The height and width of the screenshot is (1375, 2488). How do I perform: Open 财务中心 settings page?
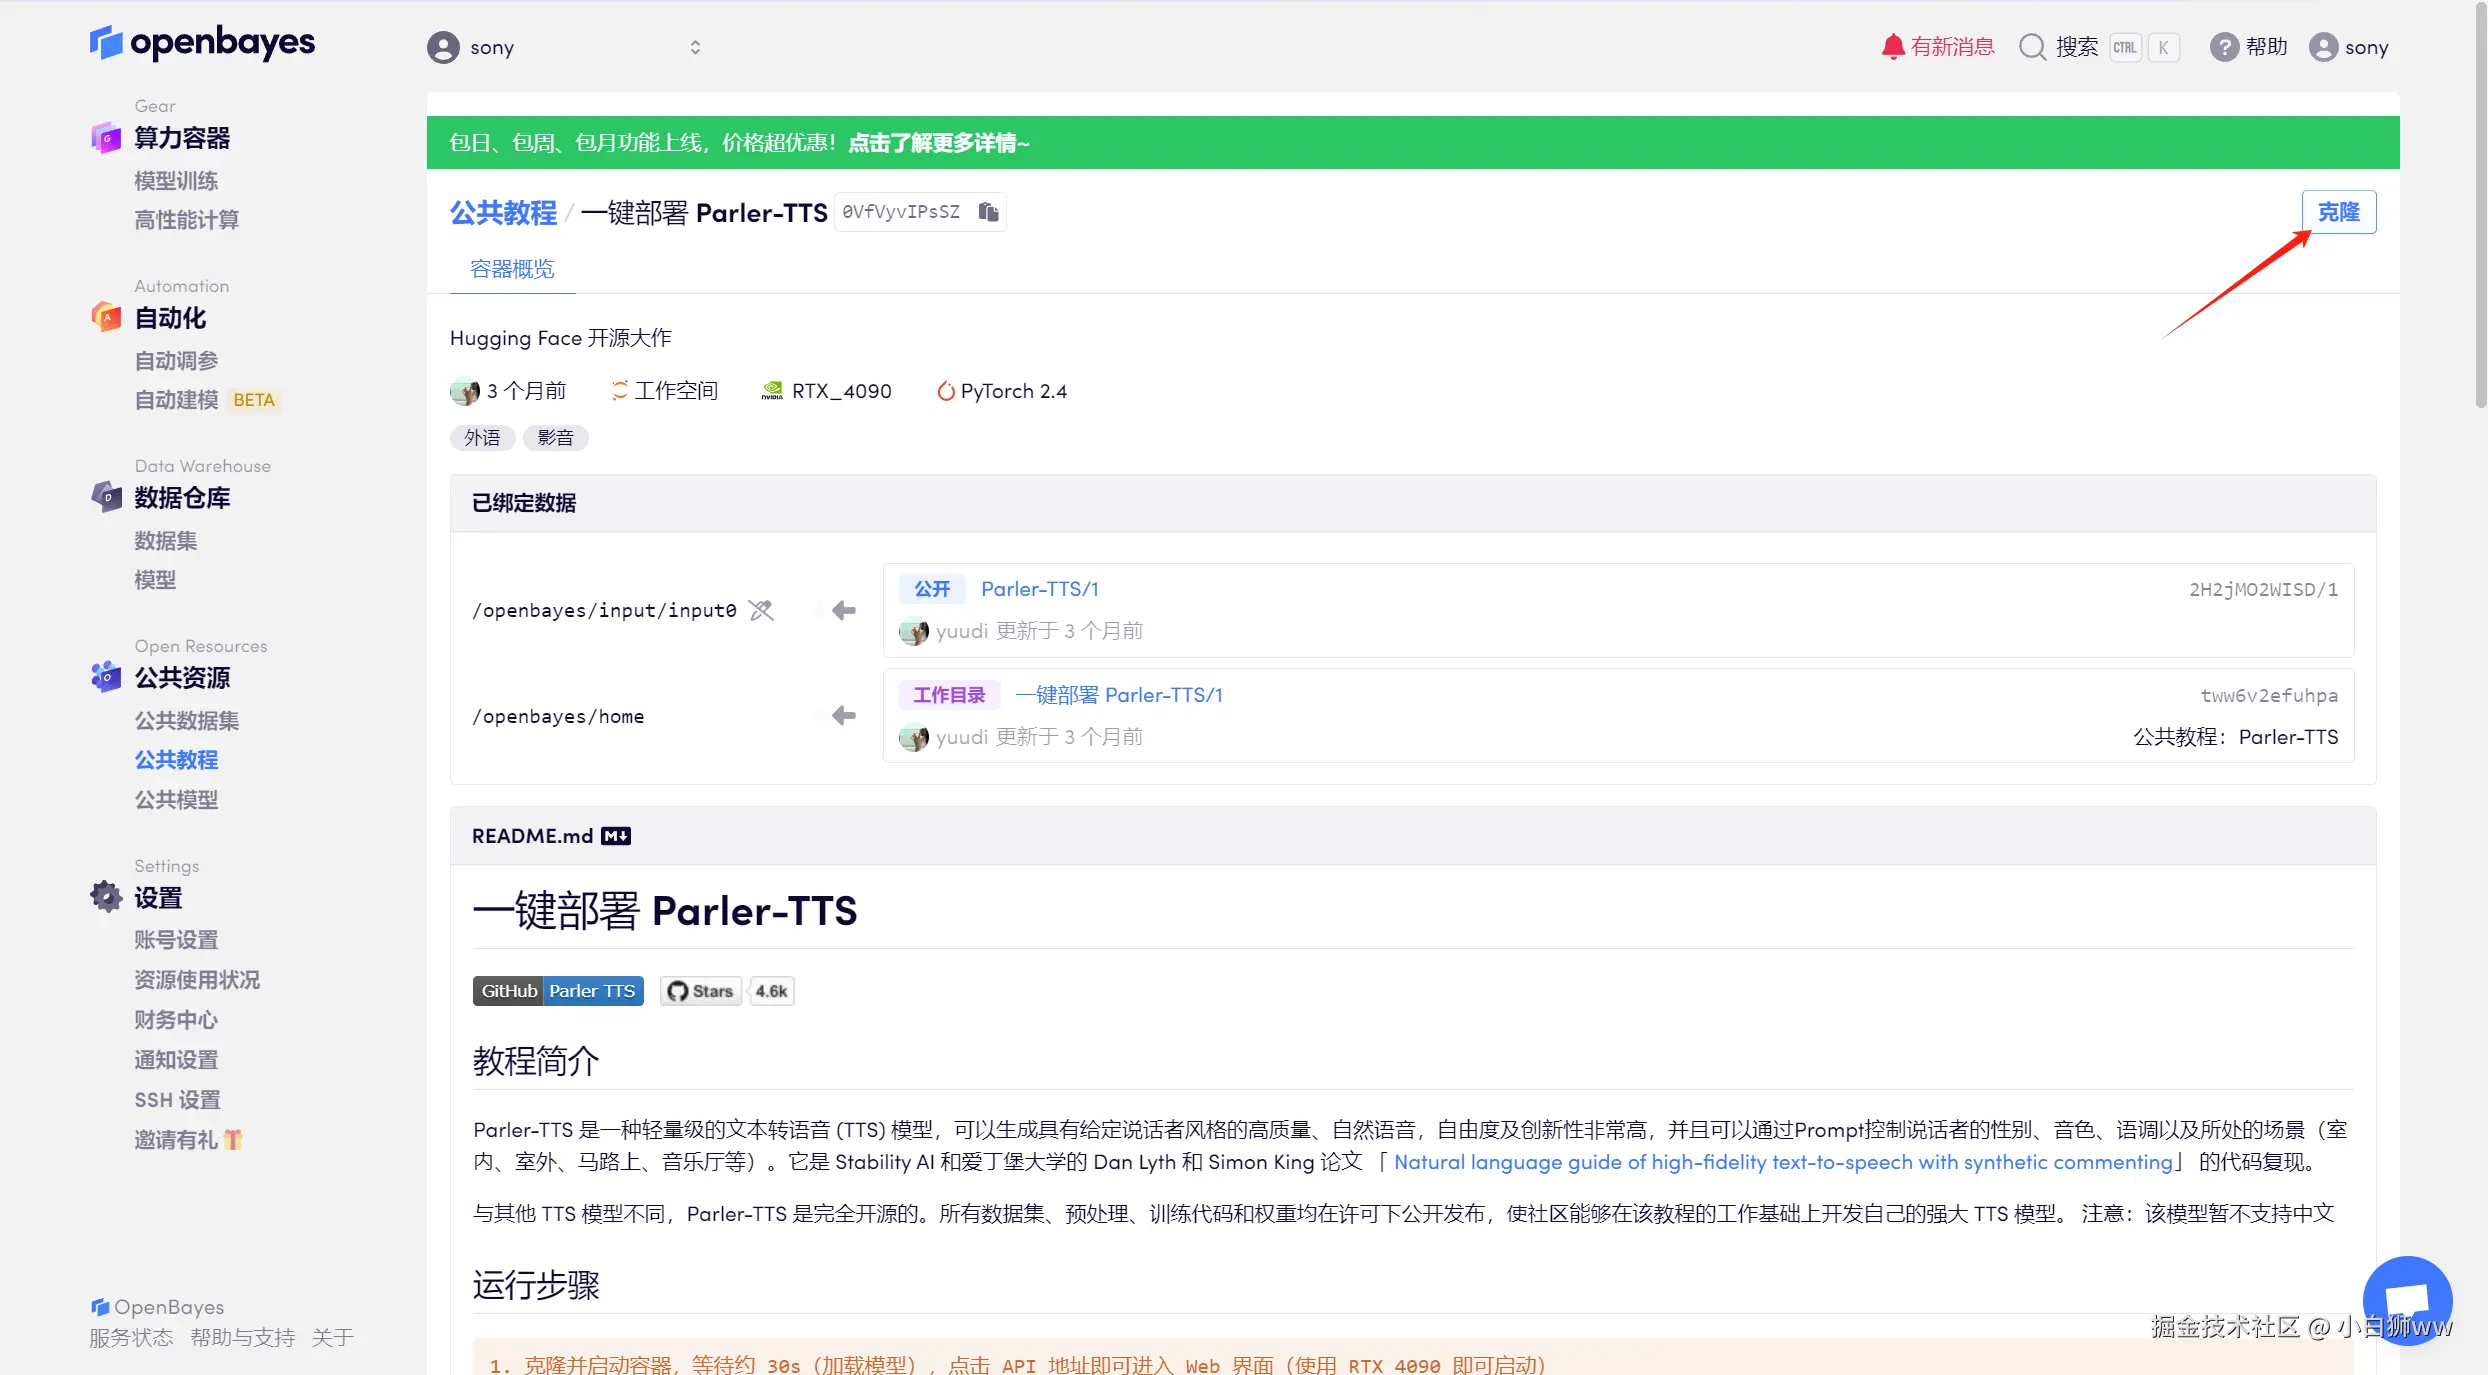click(176, 1020)
